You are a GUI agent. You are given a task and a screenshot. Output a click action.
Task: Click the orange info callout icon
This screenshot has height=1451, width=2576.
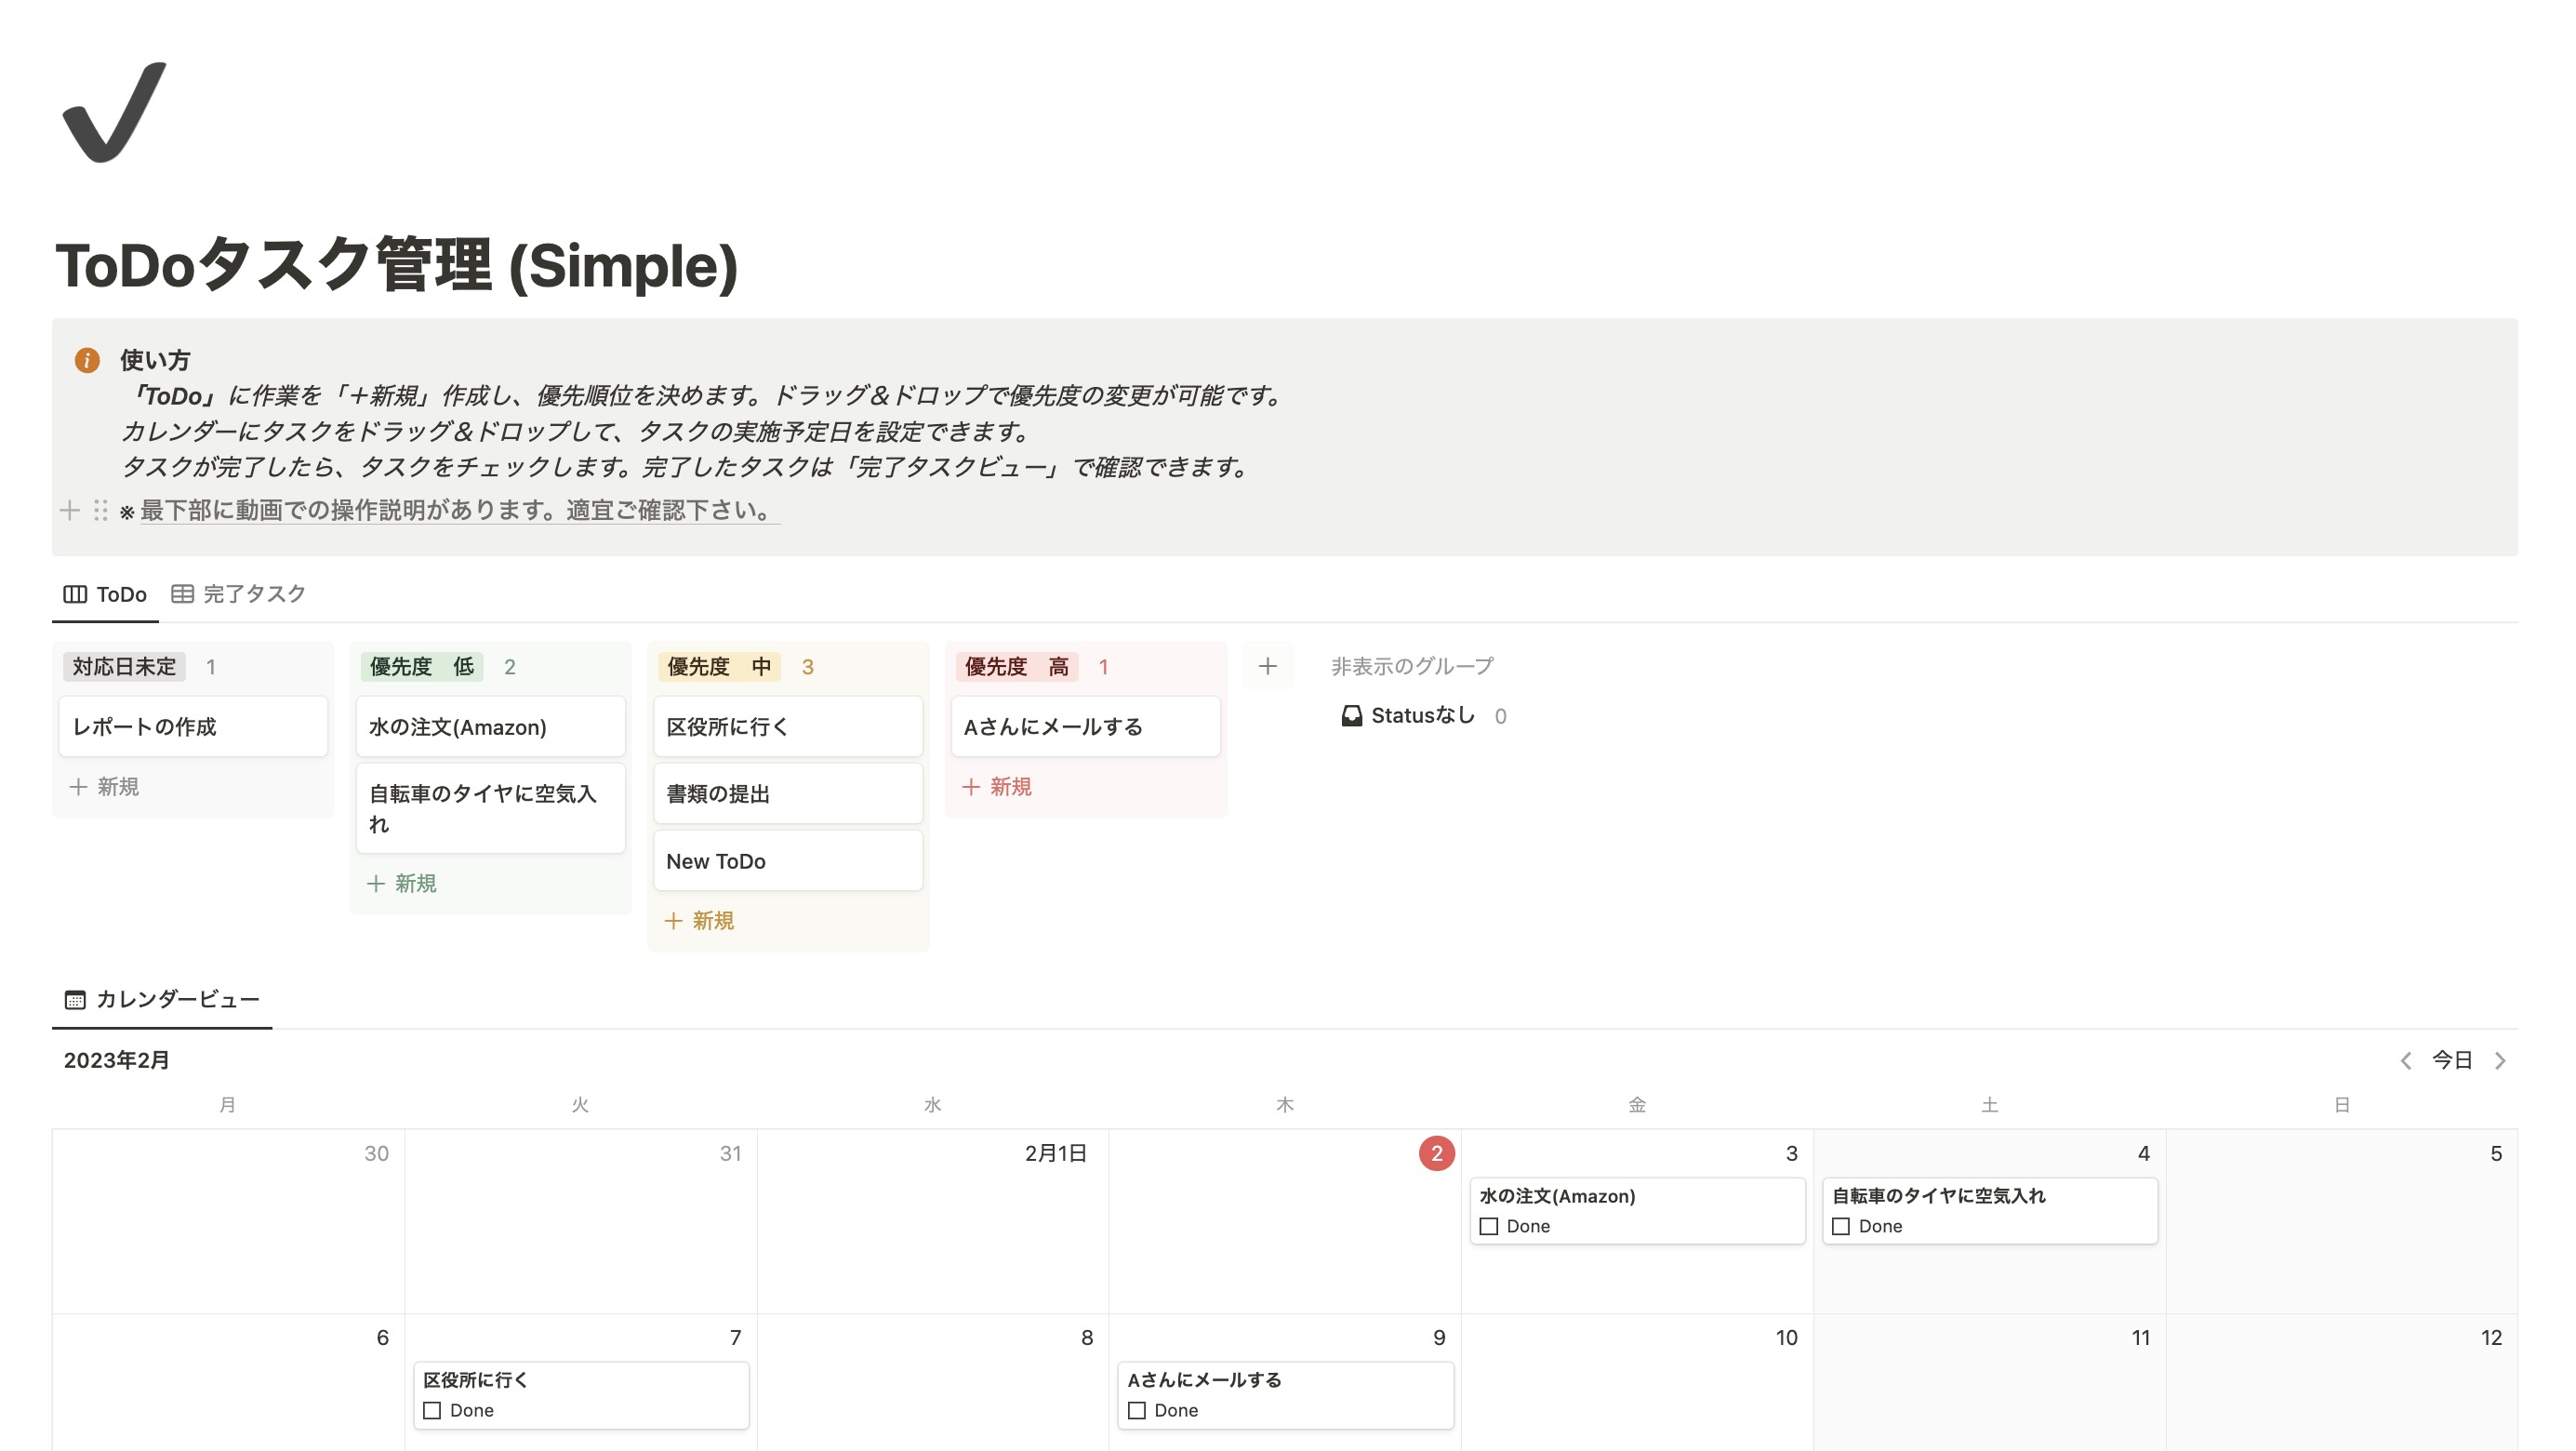(x=87, y=360)
